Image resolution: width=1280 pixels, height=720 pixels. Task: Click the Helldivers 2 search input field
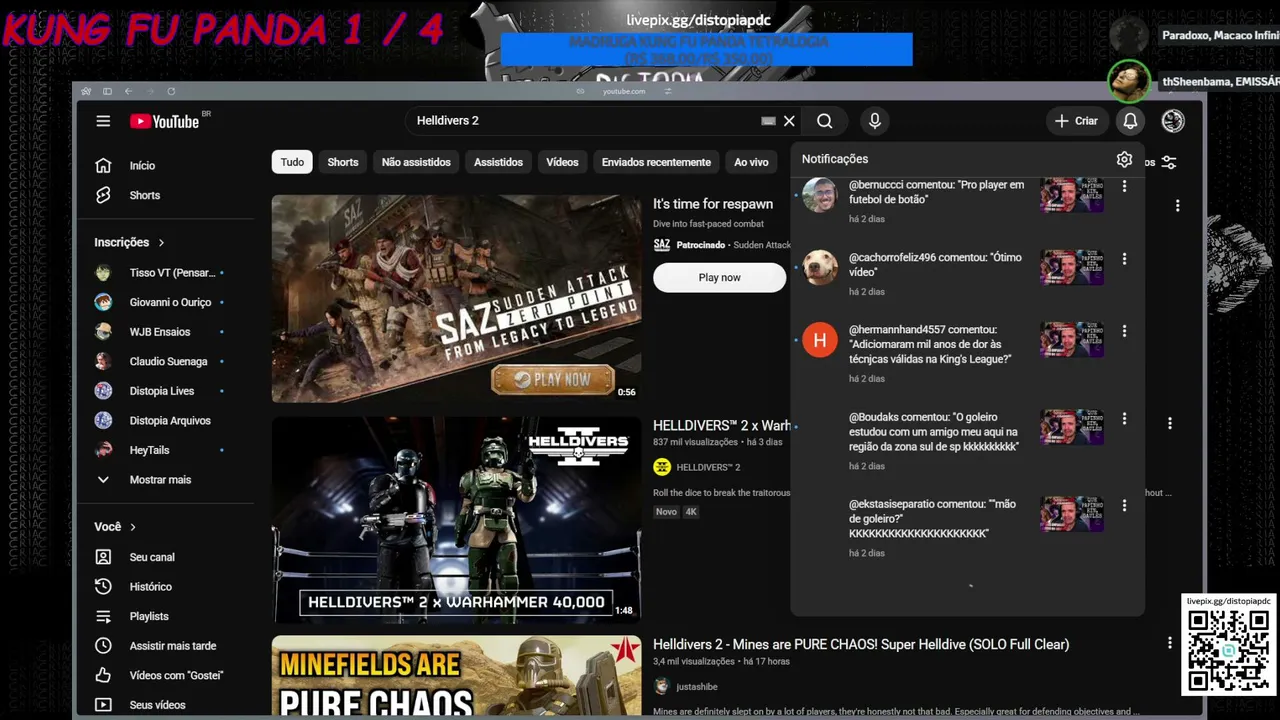585,121
